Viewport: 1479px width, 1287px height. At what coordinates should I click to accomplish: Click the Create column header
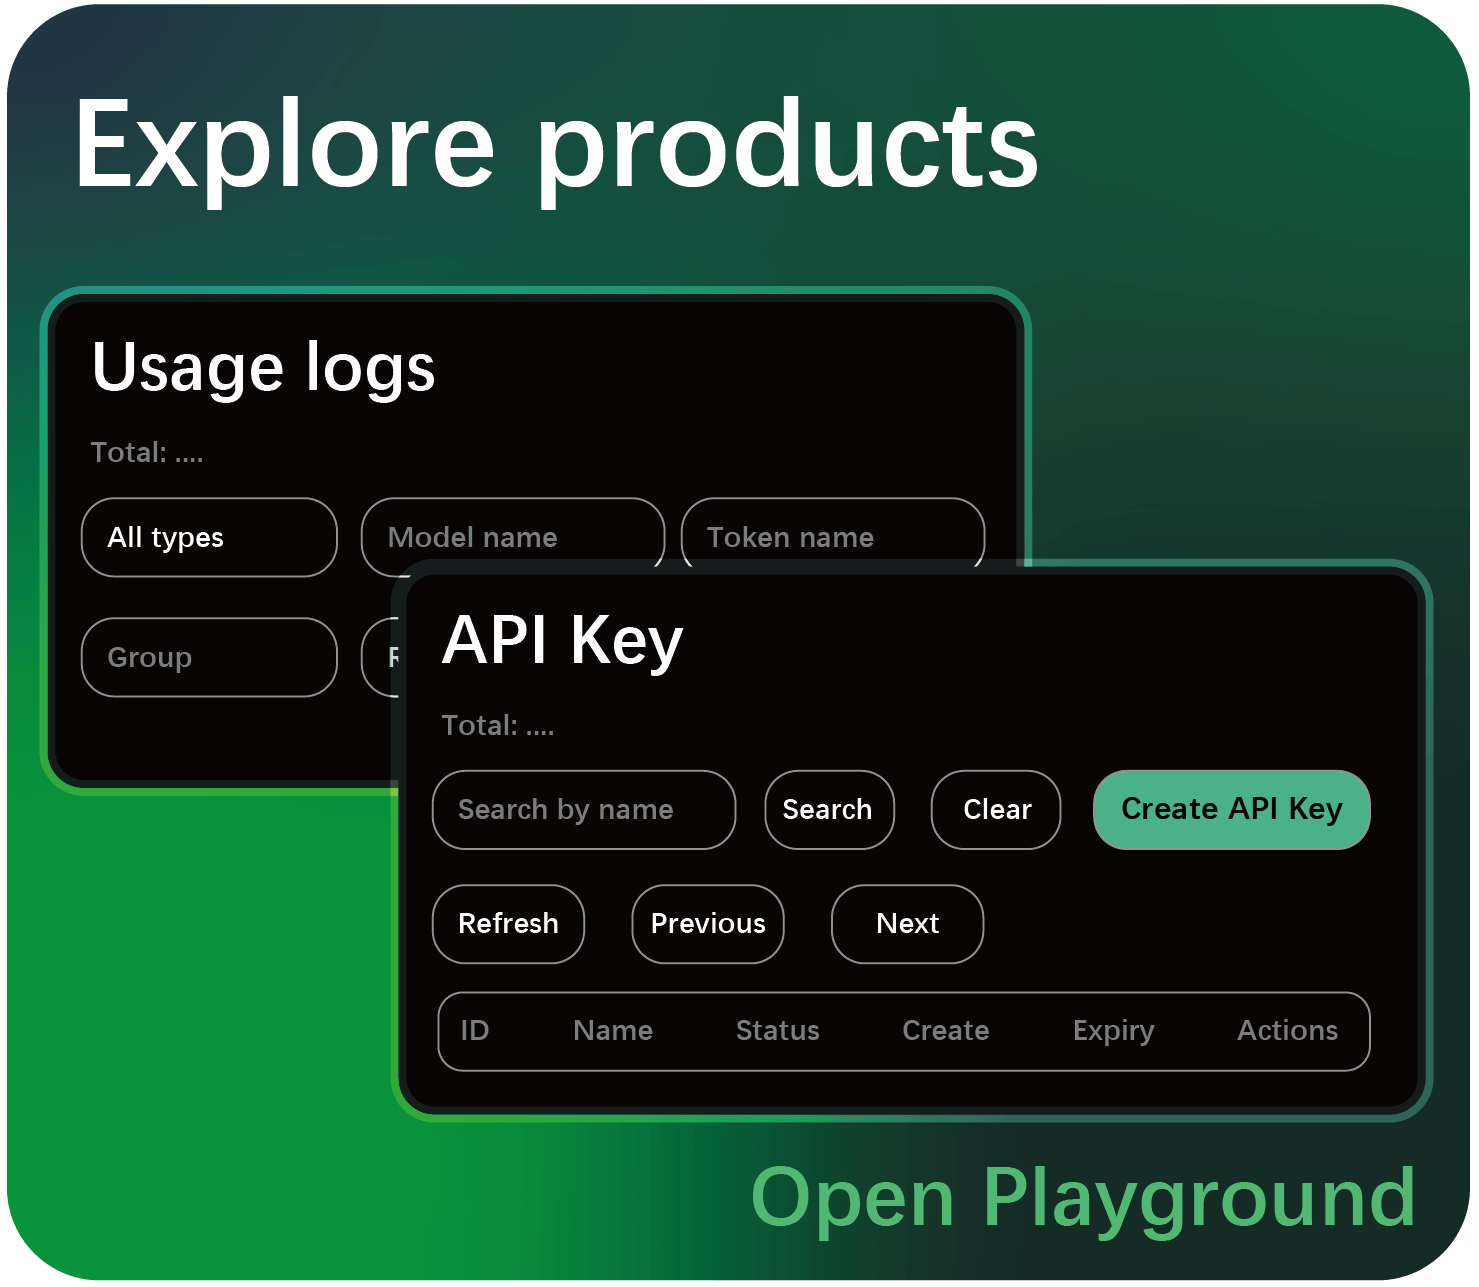[x=946, y=1031]
